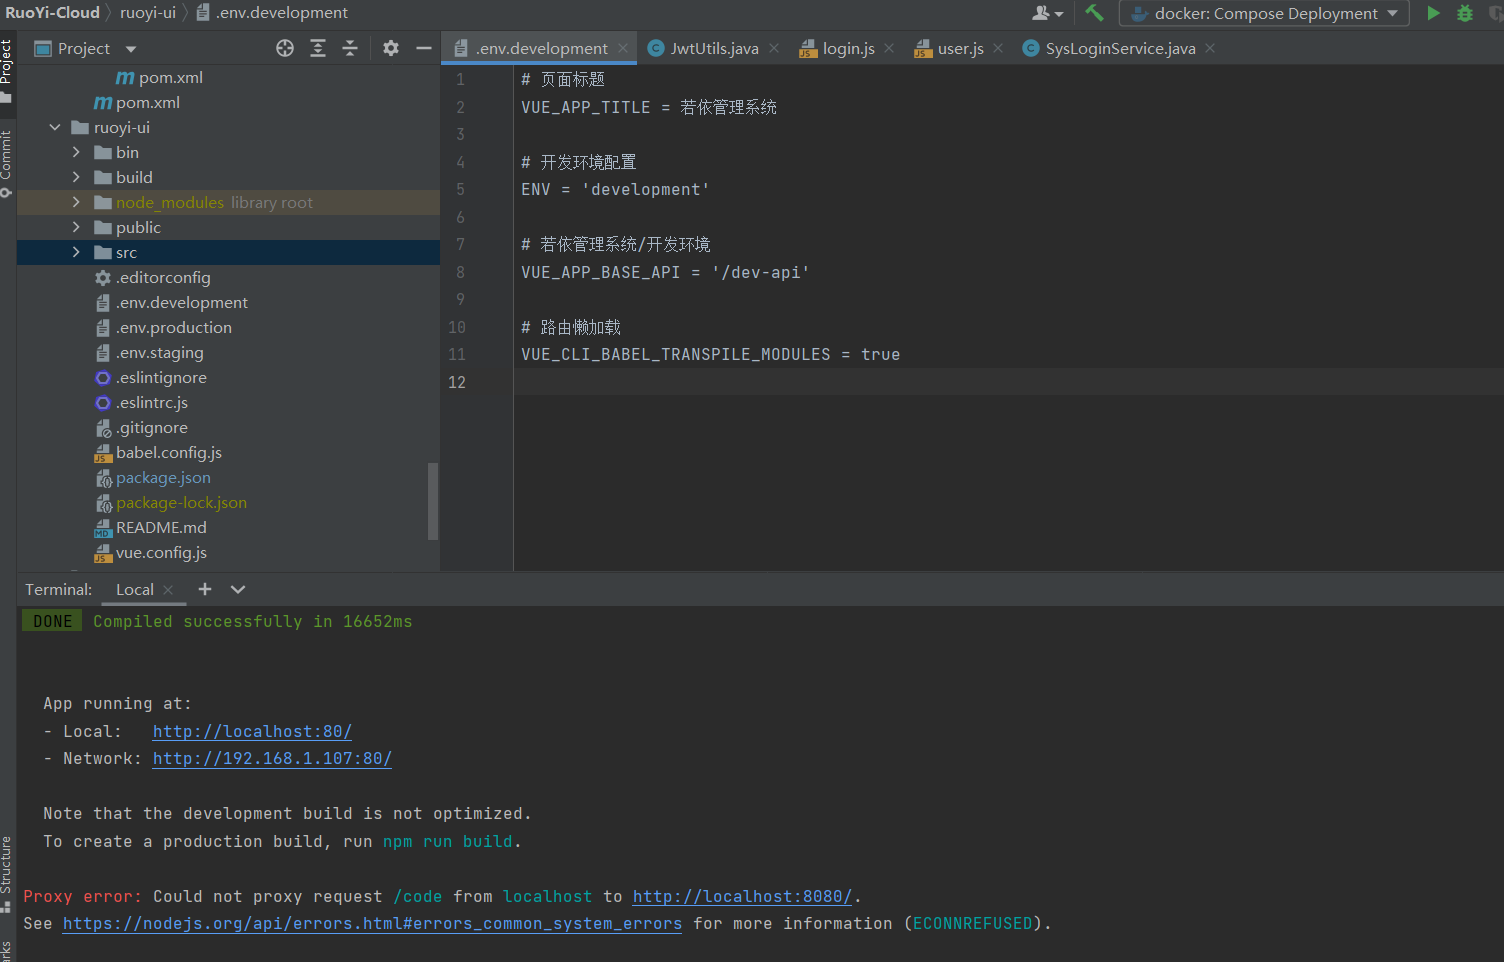Open the Network 192.168.1.107:80 link
The image size is (1504, 962).
pos(272,758)
